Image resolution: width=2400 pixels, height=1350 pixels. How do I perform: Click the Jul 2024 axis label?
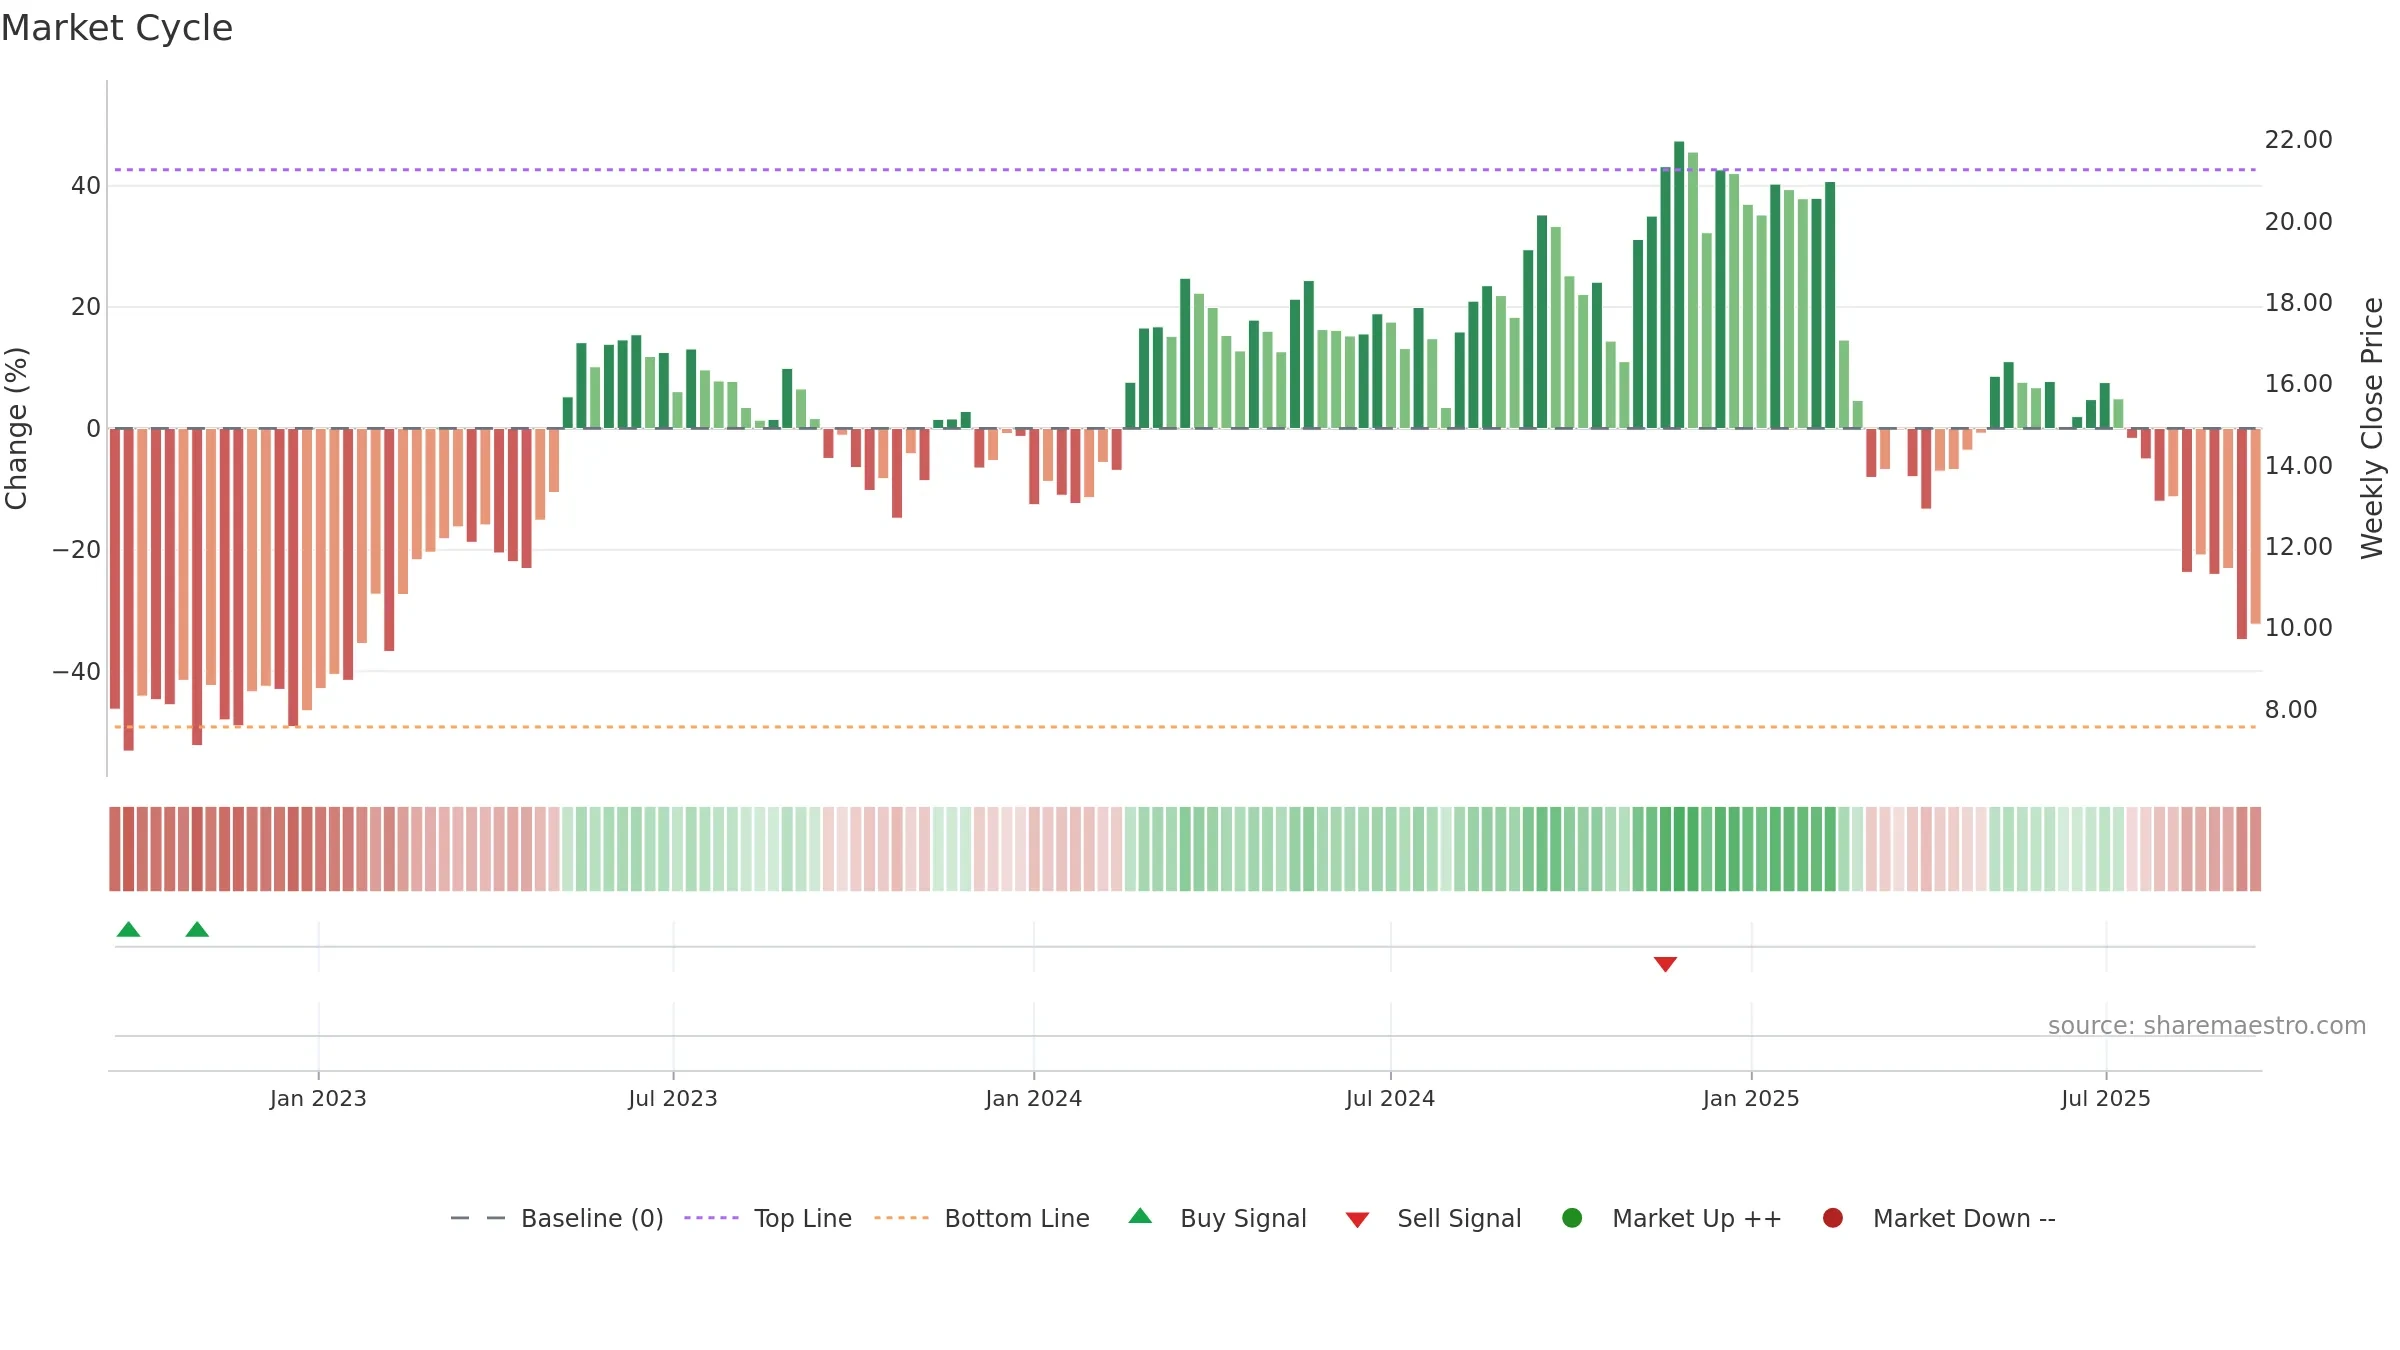1390,1099
